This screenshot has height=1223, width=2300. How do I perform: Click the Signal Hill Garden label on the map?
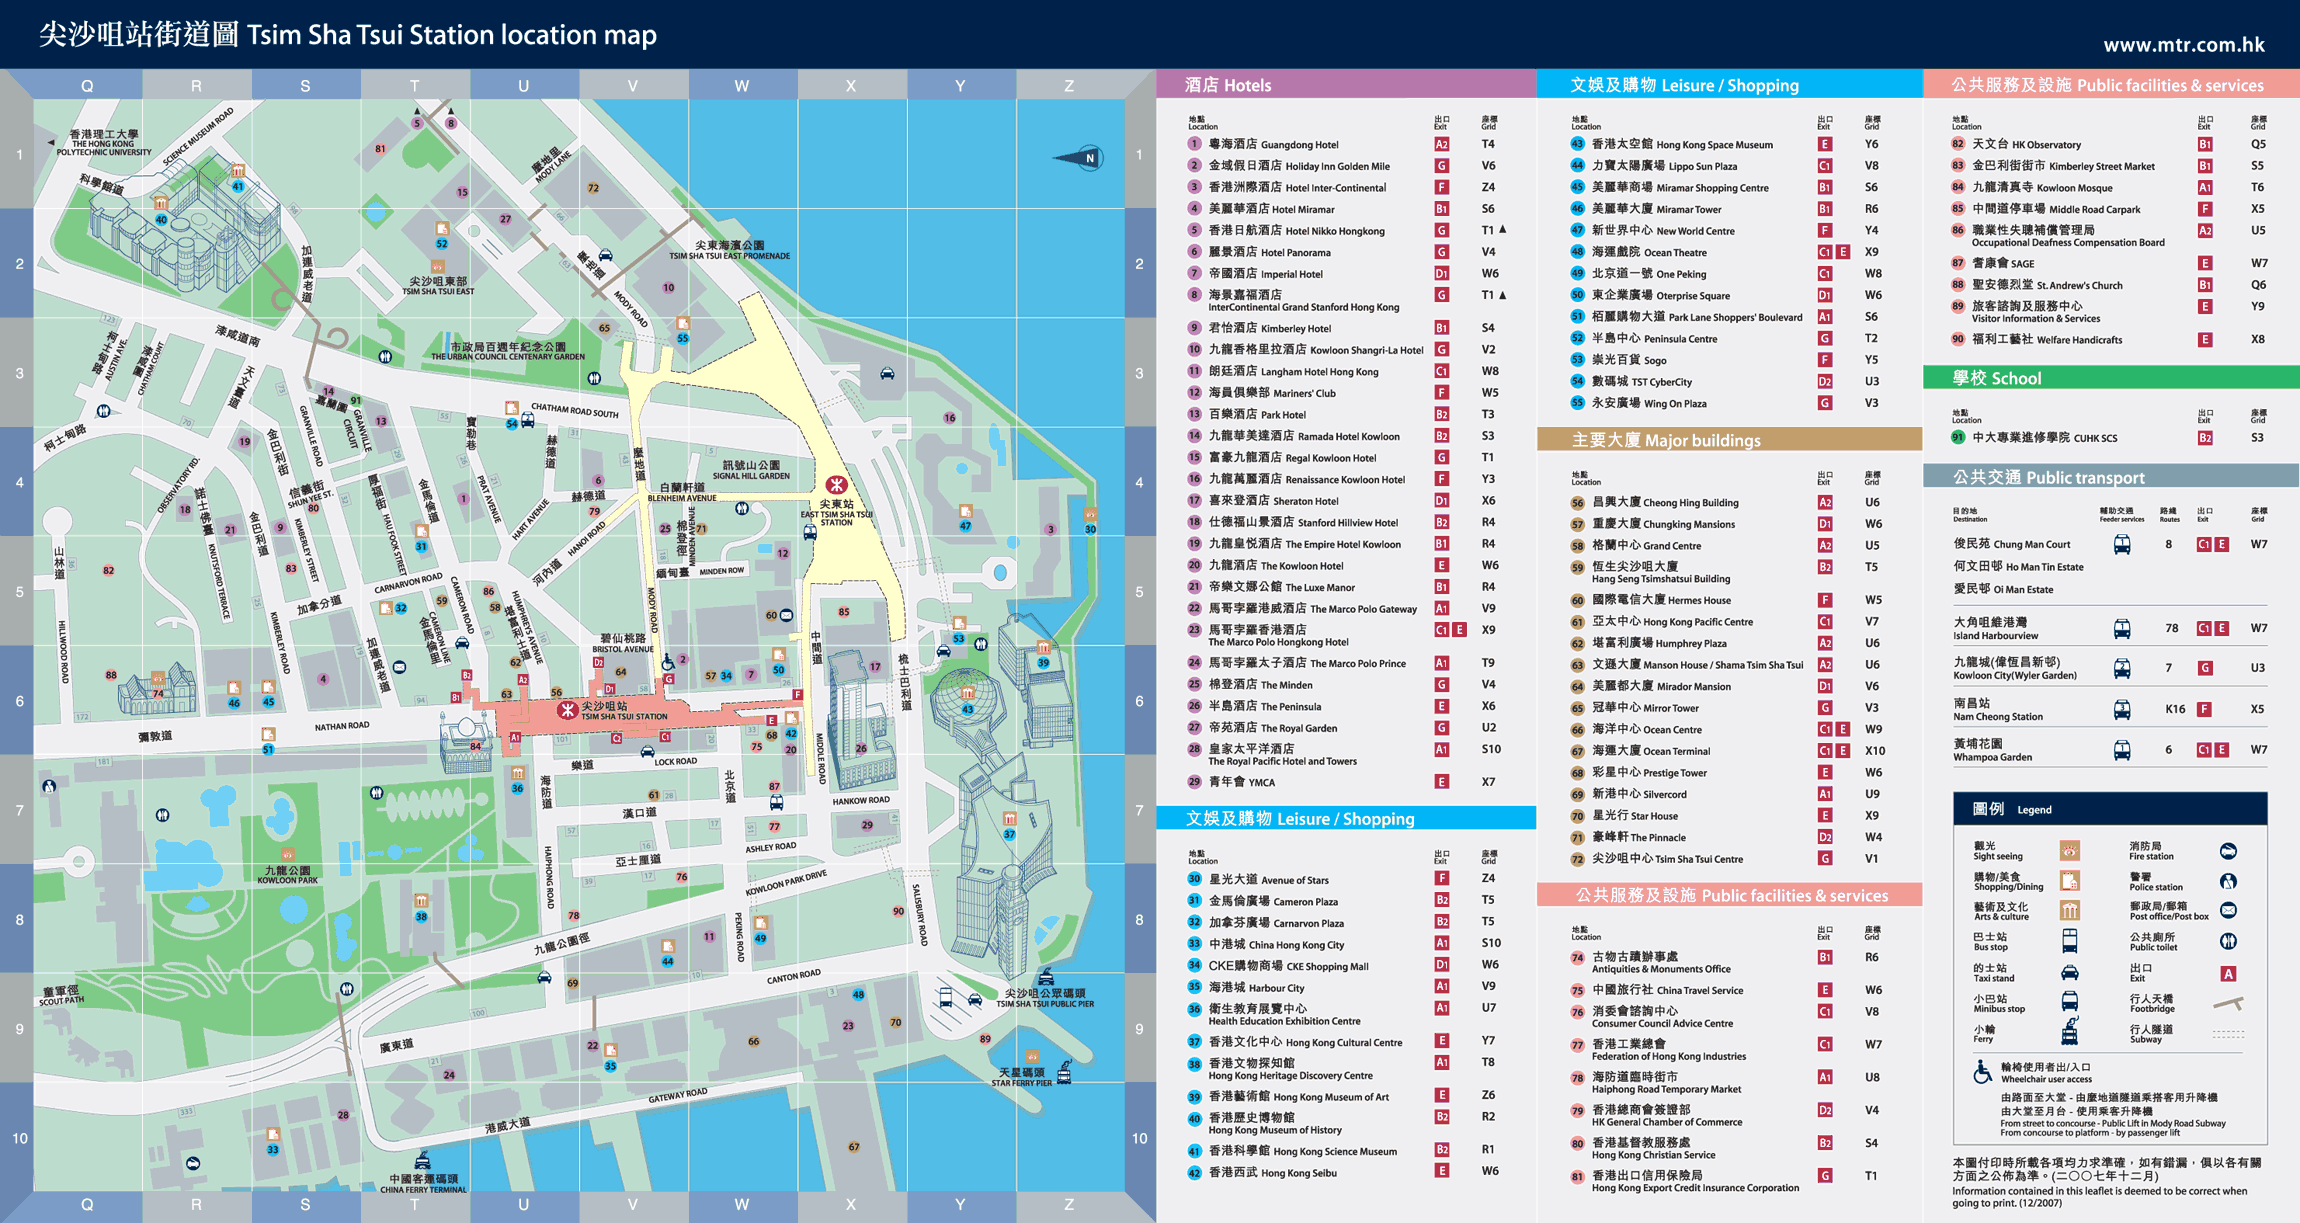tap(752, 470)
